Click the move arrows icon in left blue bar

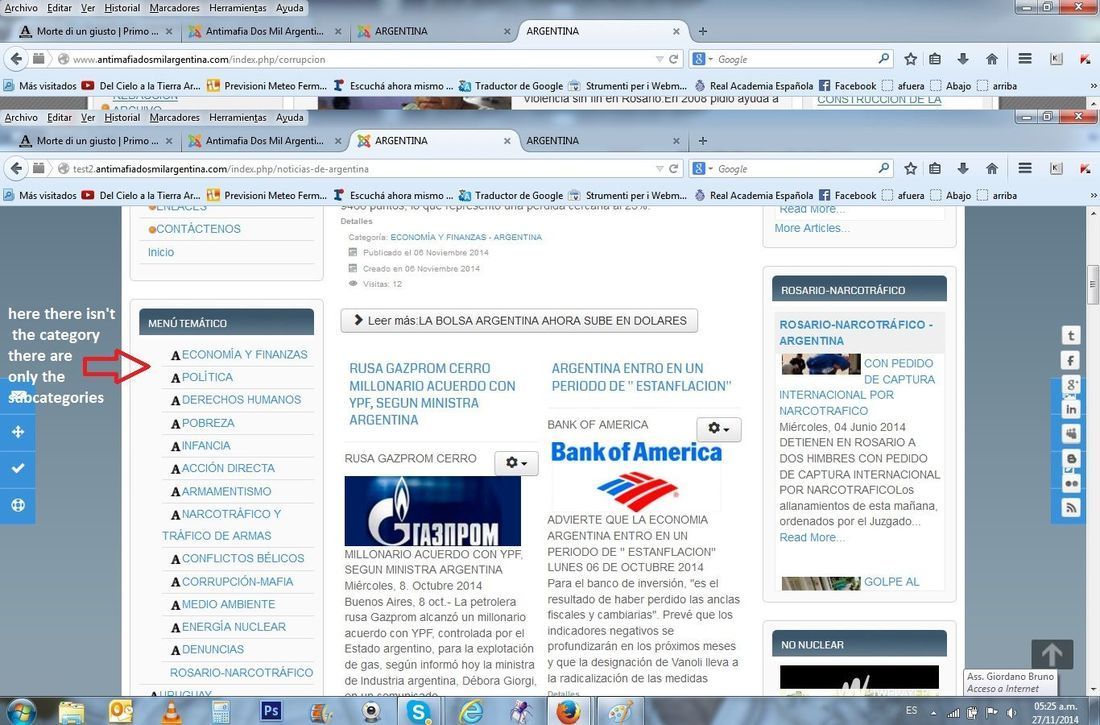coord(18,432)
